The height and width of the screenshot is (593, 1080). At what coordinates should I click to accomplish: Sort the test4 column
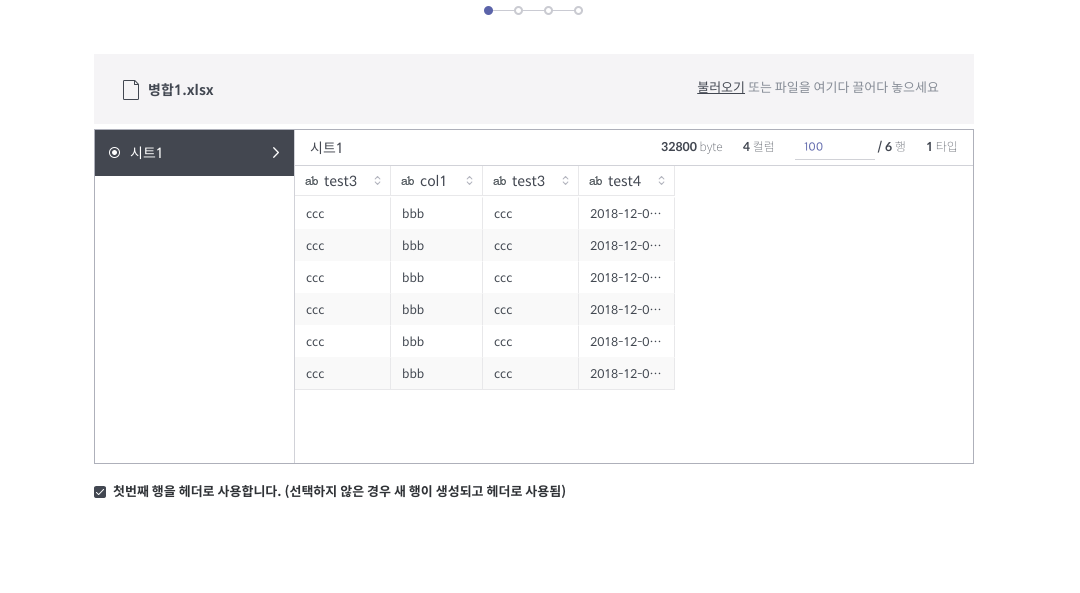pos(661,181)
